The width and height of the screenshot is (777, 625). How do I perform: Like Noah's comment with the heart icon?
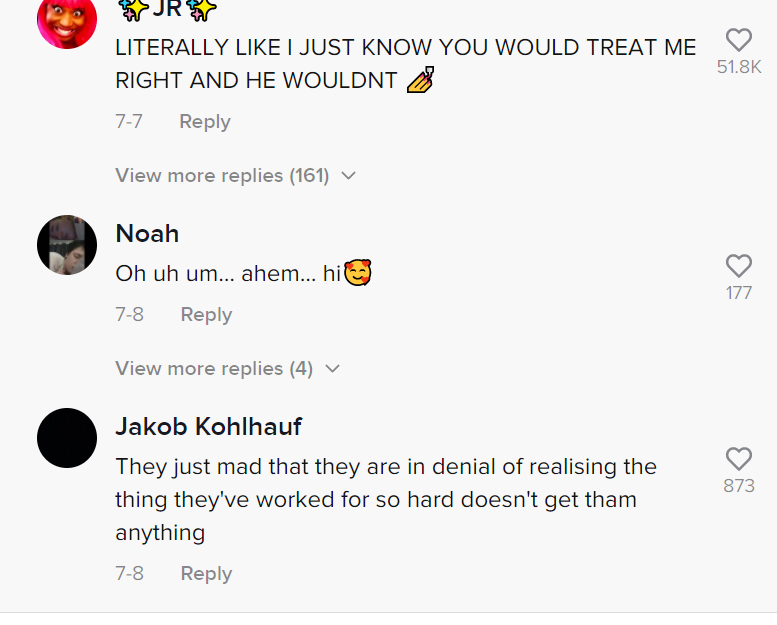point(739,266)
